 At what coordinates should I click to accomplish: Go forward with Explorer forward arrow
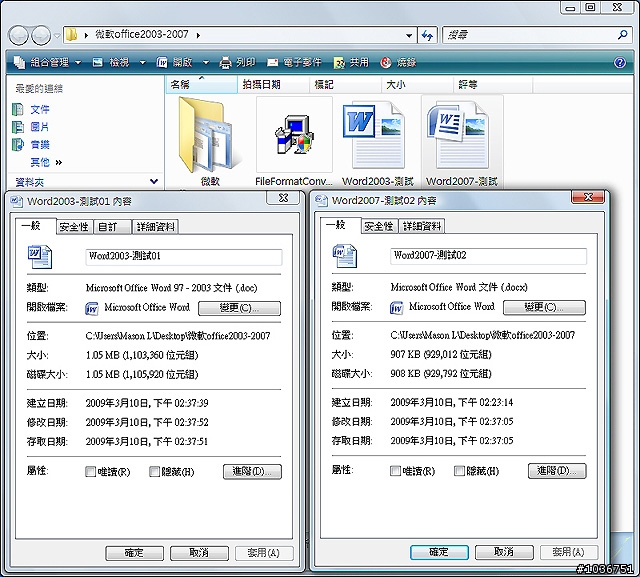41,36
